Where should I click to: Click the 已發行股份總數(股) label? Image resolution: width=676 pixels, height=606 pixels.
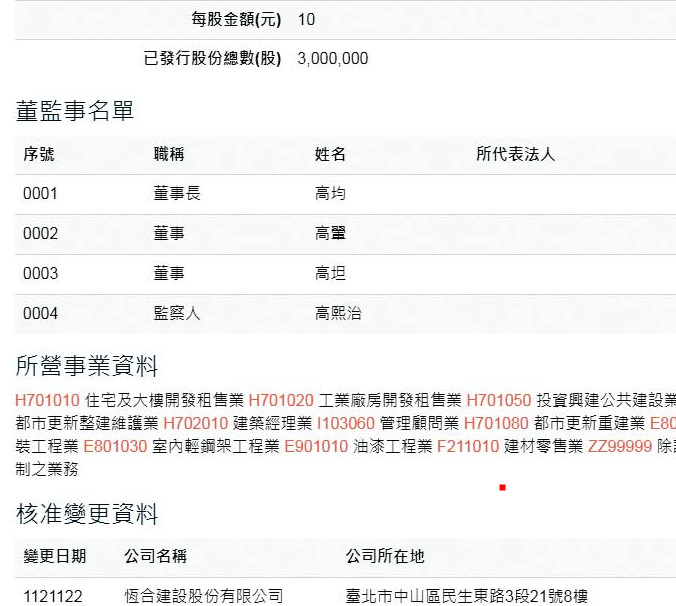click(x=212, y=59)
